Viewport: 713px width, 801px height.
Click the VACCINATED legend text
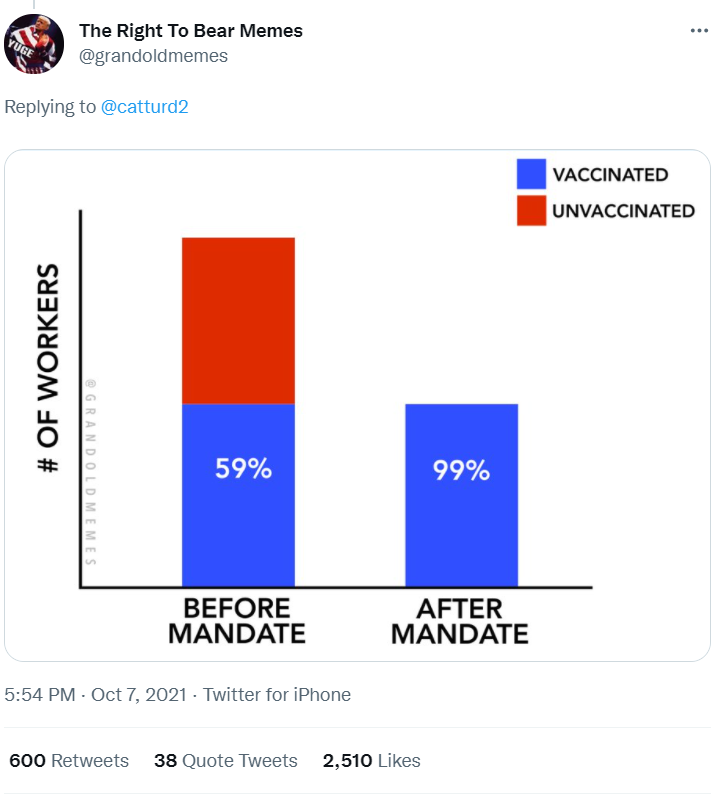coord(610,175)
